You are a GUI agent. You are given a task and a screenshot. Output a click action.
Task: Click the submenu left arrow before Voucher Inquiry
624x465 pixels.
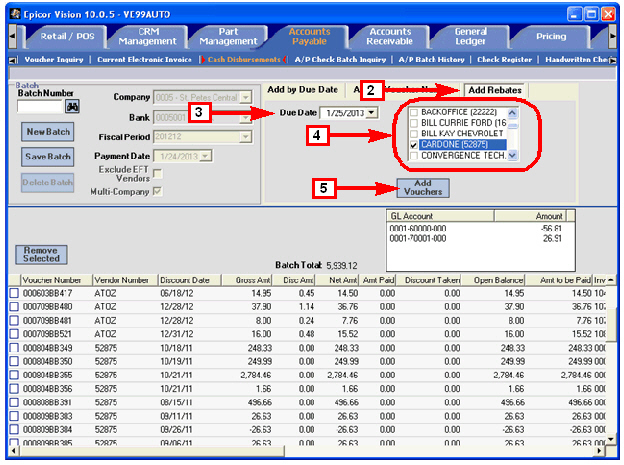pos(13,60)
